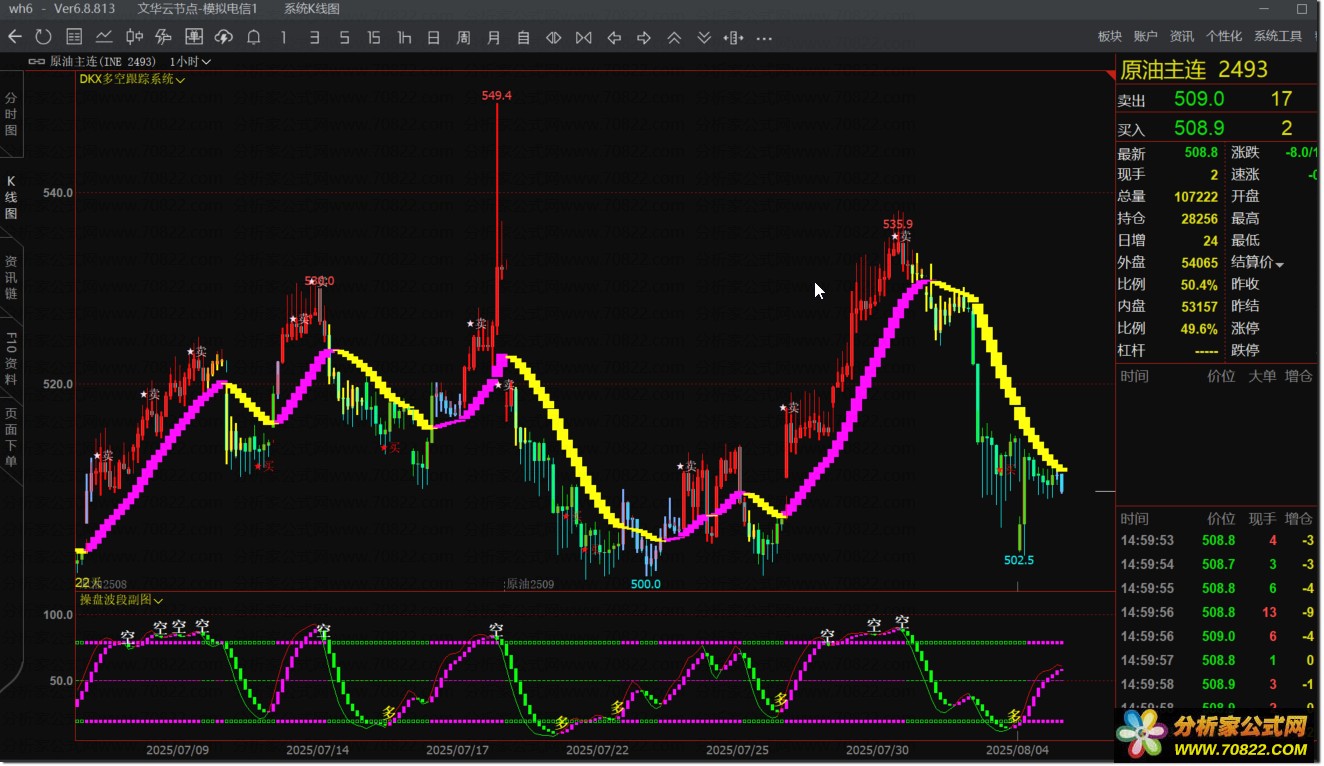Select the 14:59:57 tick row
Image resolution: width=1324 pixels, height=766 pixels.
[1217, 661]
